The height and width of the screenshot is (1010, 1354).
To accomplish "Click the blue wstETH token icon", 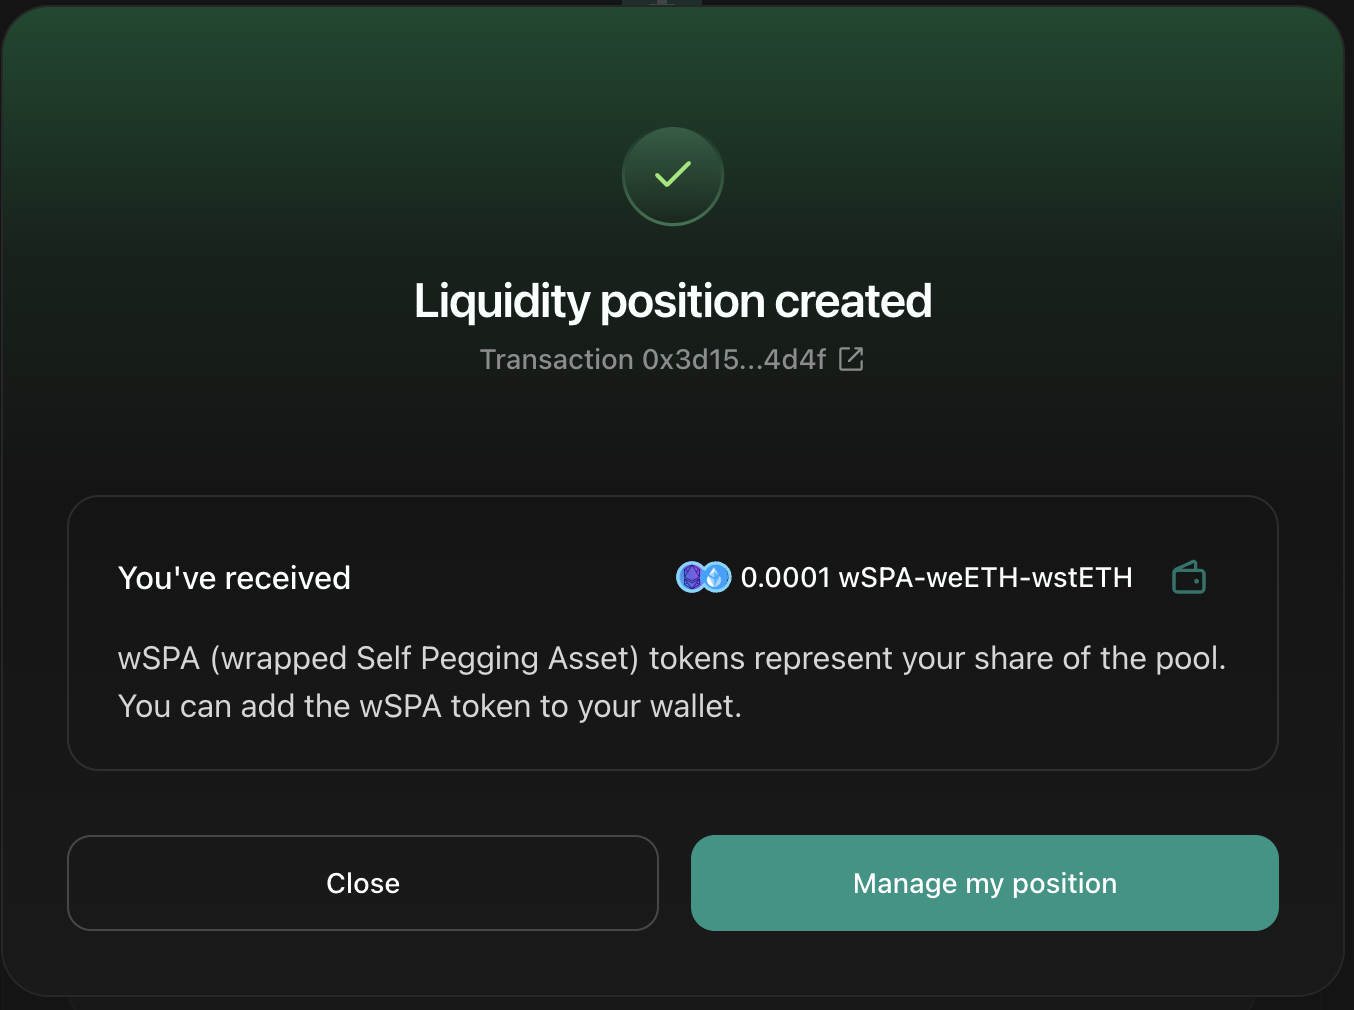I will [716, 577].
